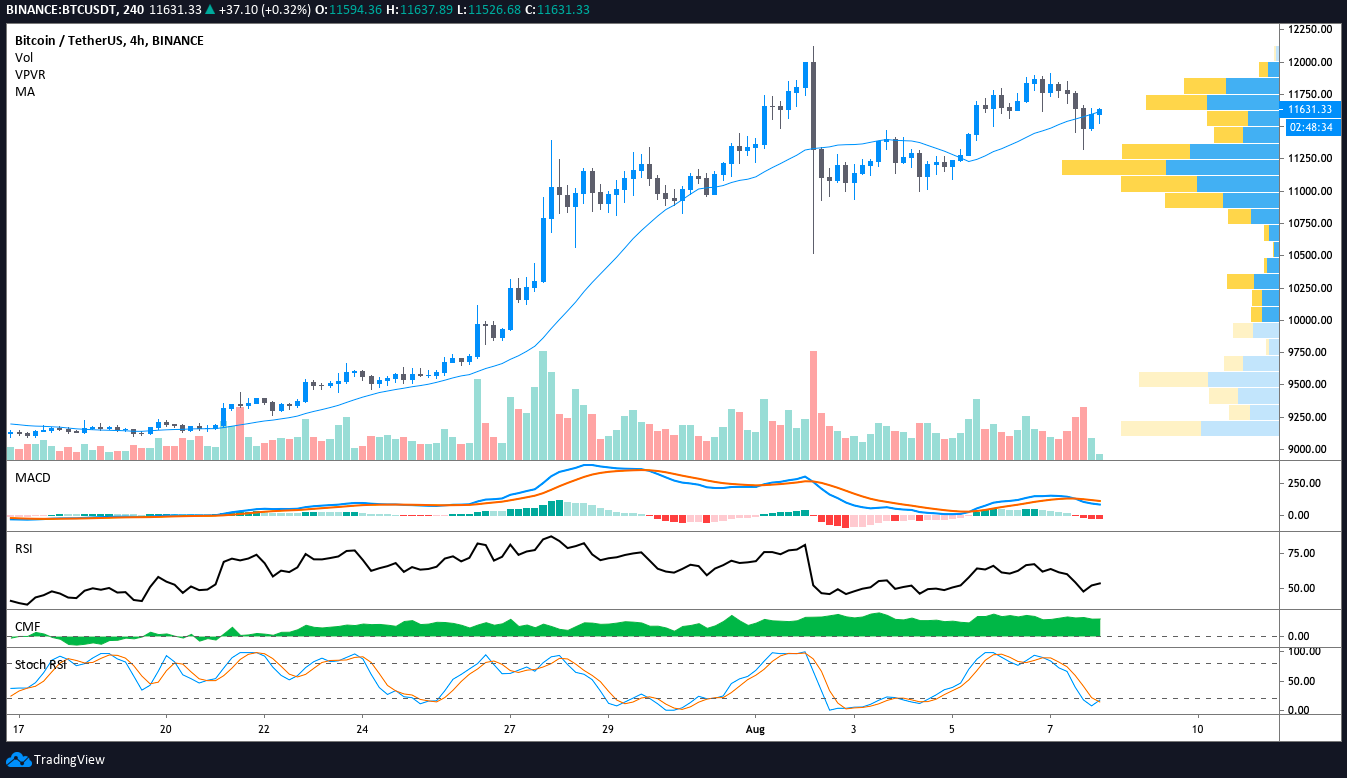Click the 02:48:34 candle countdown tag

point(1310,127)
